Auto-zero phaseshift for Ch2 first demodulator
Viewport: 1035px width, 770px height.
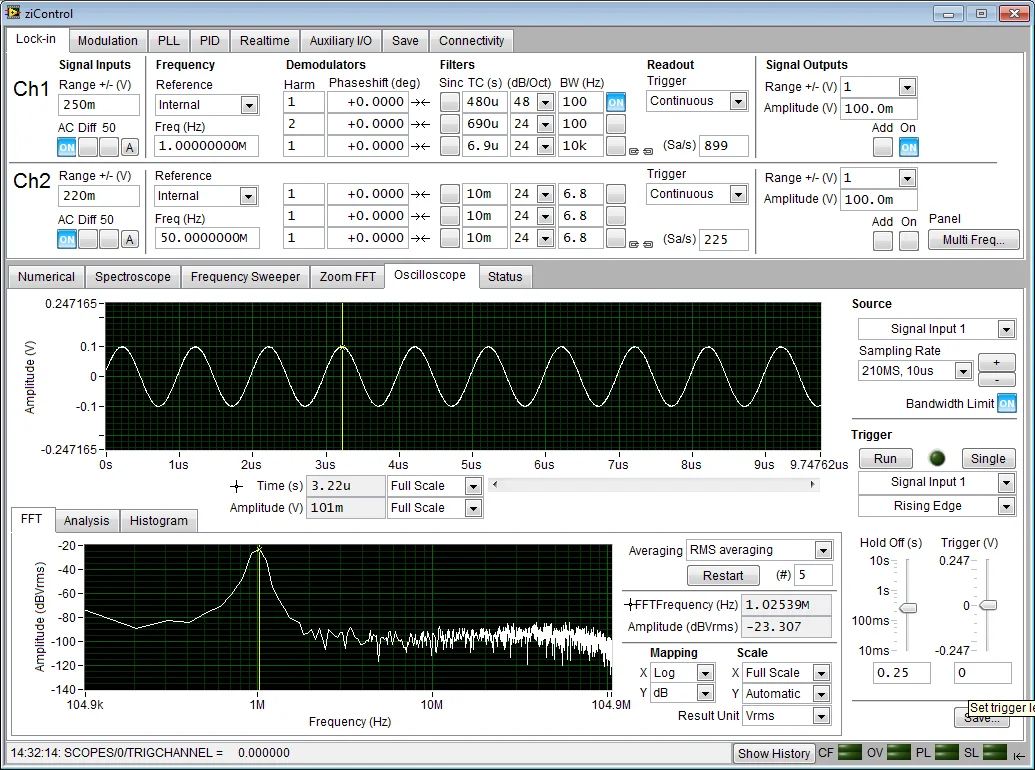[420, 194]
